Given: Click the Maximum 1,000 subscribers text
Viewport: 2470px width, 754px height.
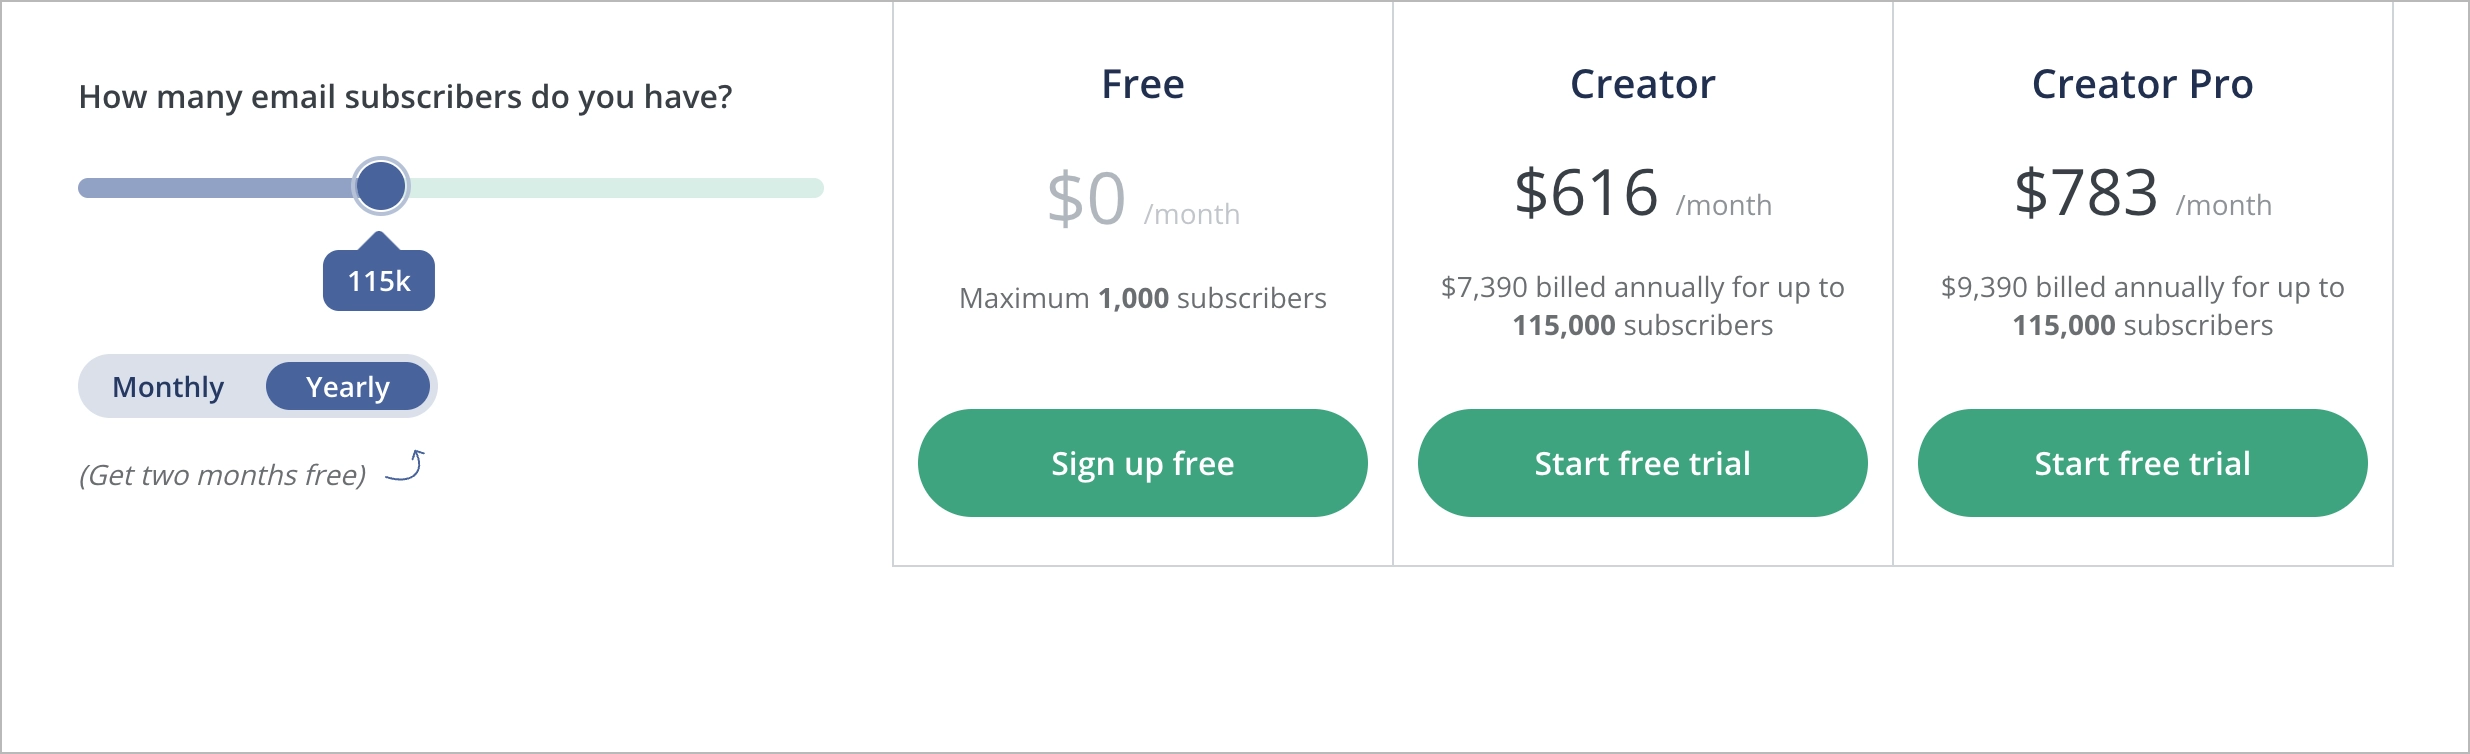Looking at the screenshot, I should click(1143, 297).
